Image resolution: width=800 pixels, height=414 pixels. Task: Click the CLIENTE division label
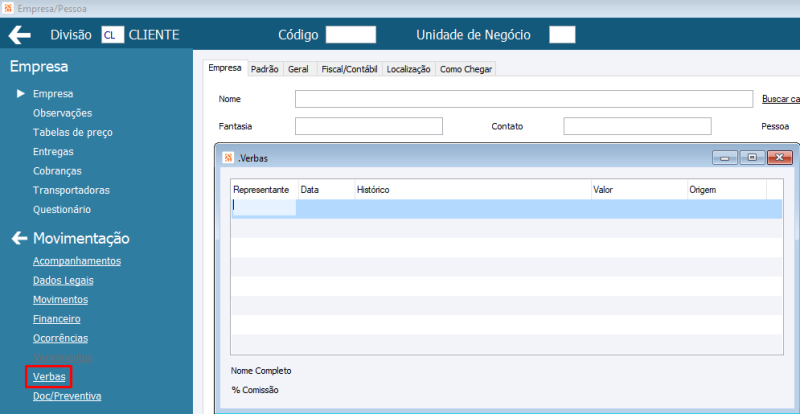click(x=154, y=35)
